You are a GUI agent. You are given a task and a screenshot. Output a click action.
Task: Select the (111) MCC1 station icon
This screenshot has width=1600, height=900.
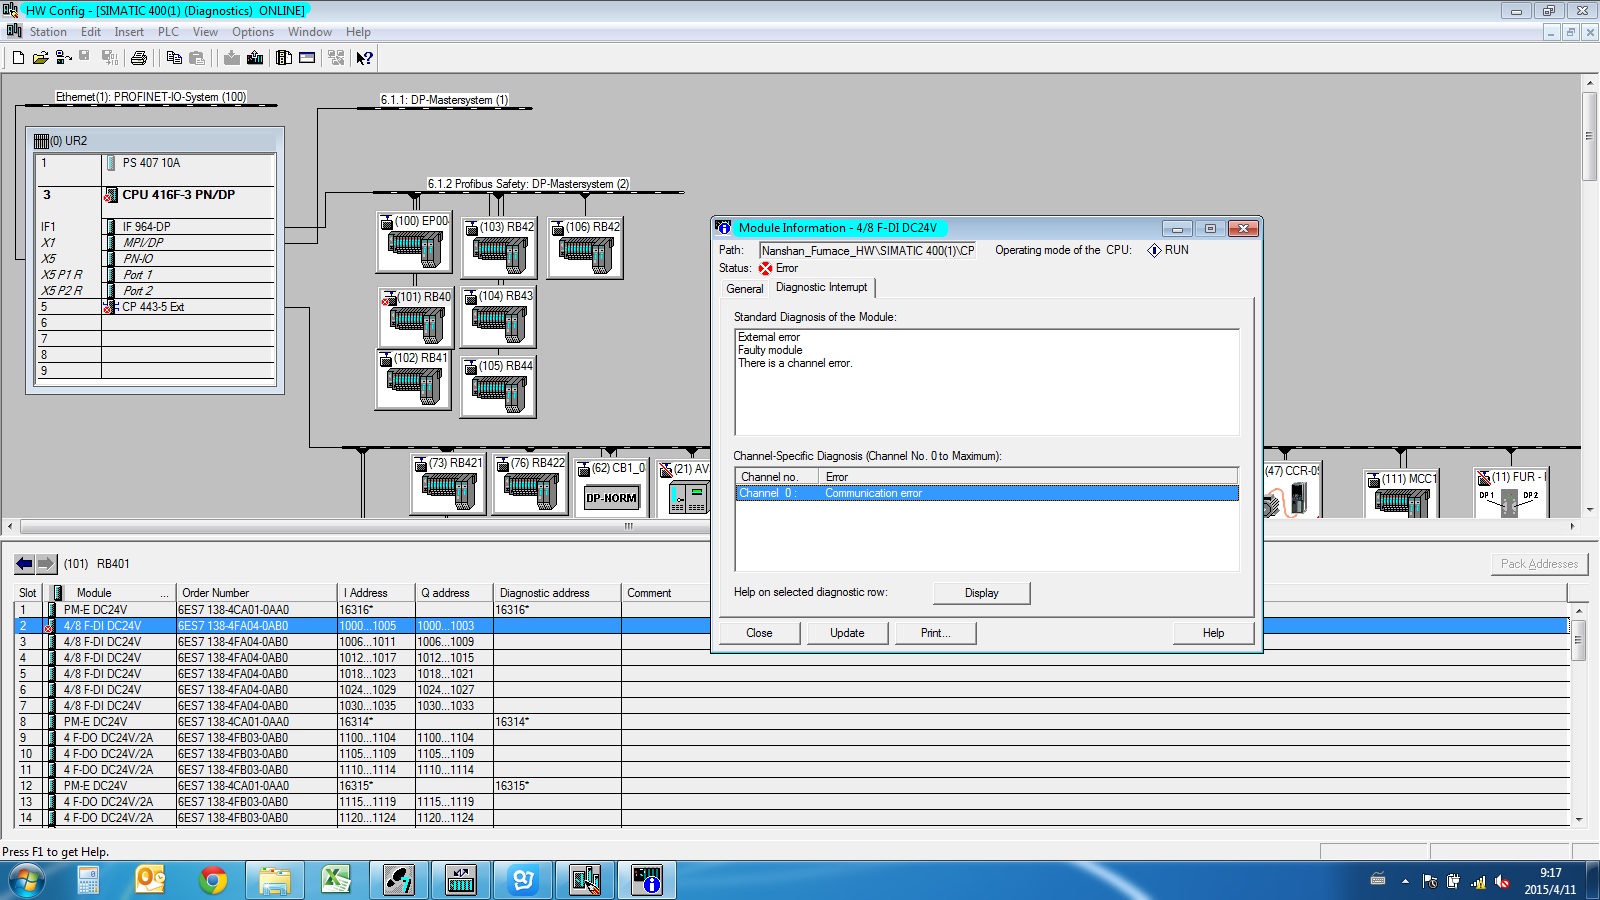coord(1402,494)
